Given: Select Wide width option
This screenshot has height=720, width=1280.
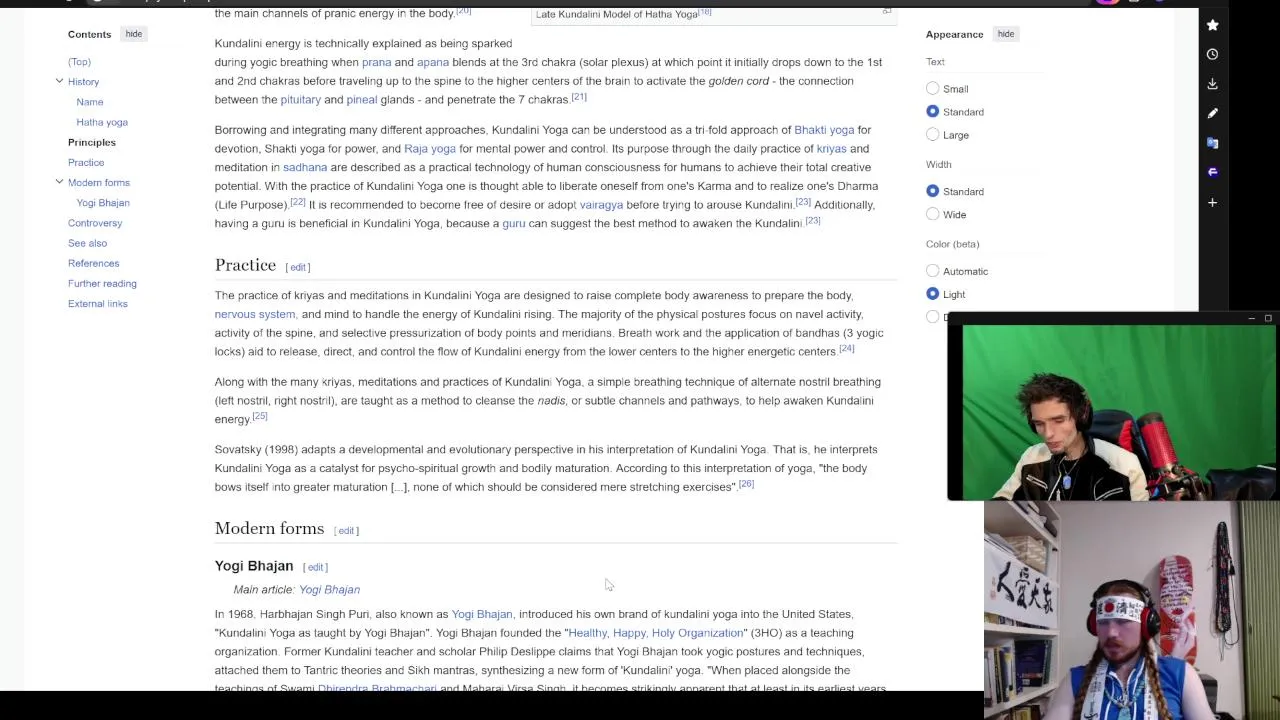Looking at the screenshot, I should pos(933,214).
